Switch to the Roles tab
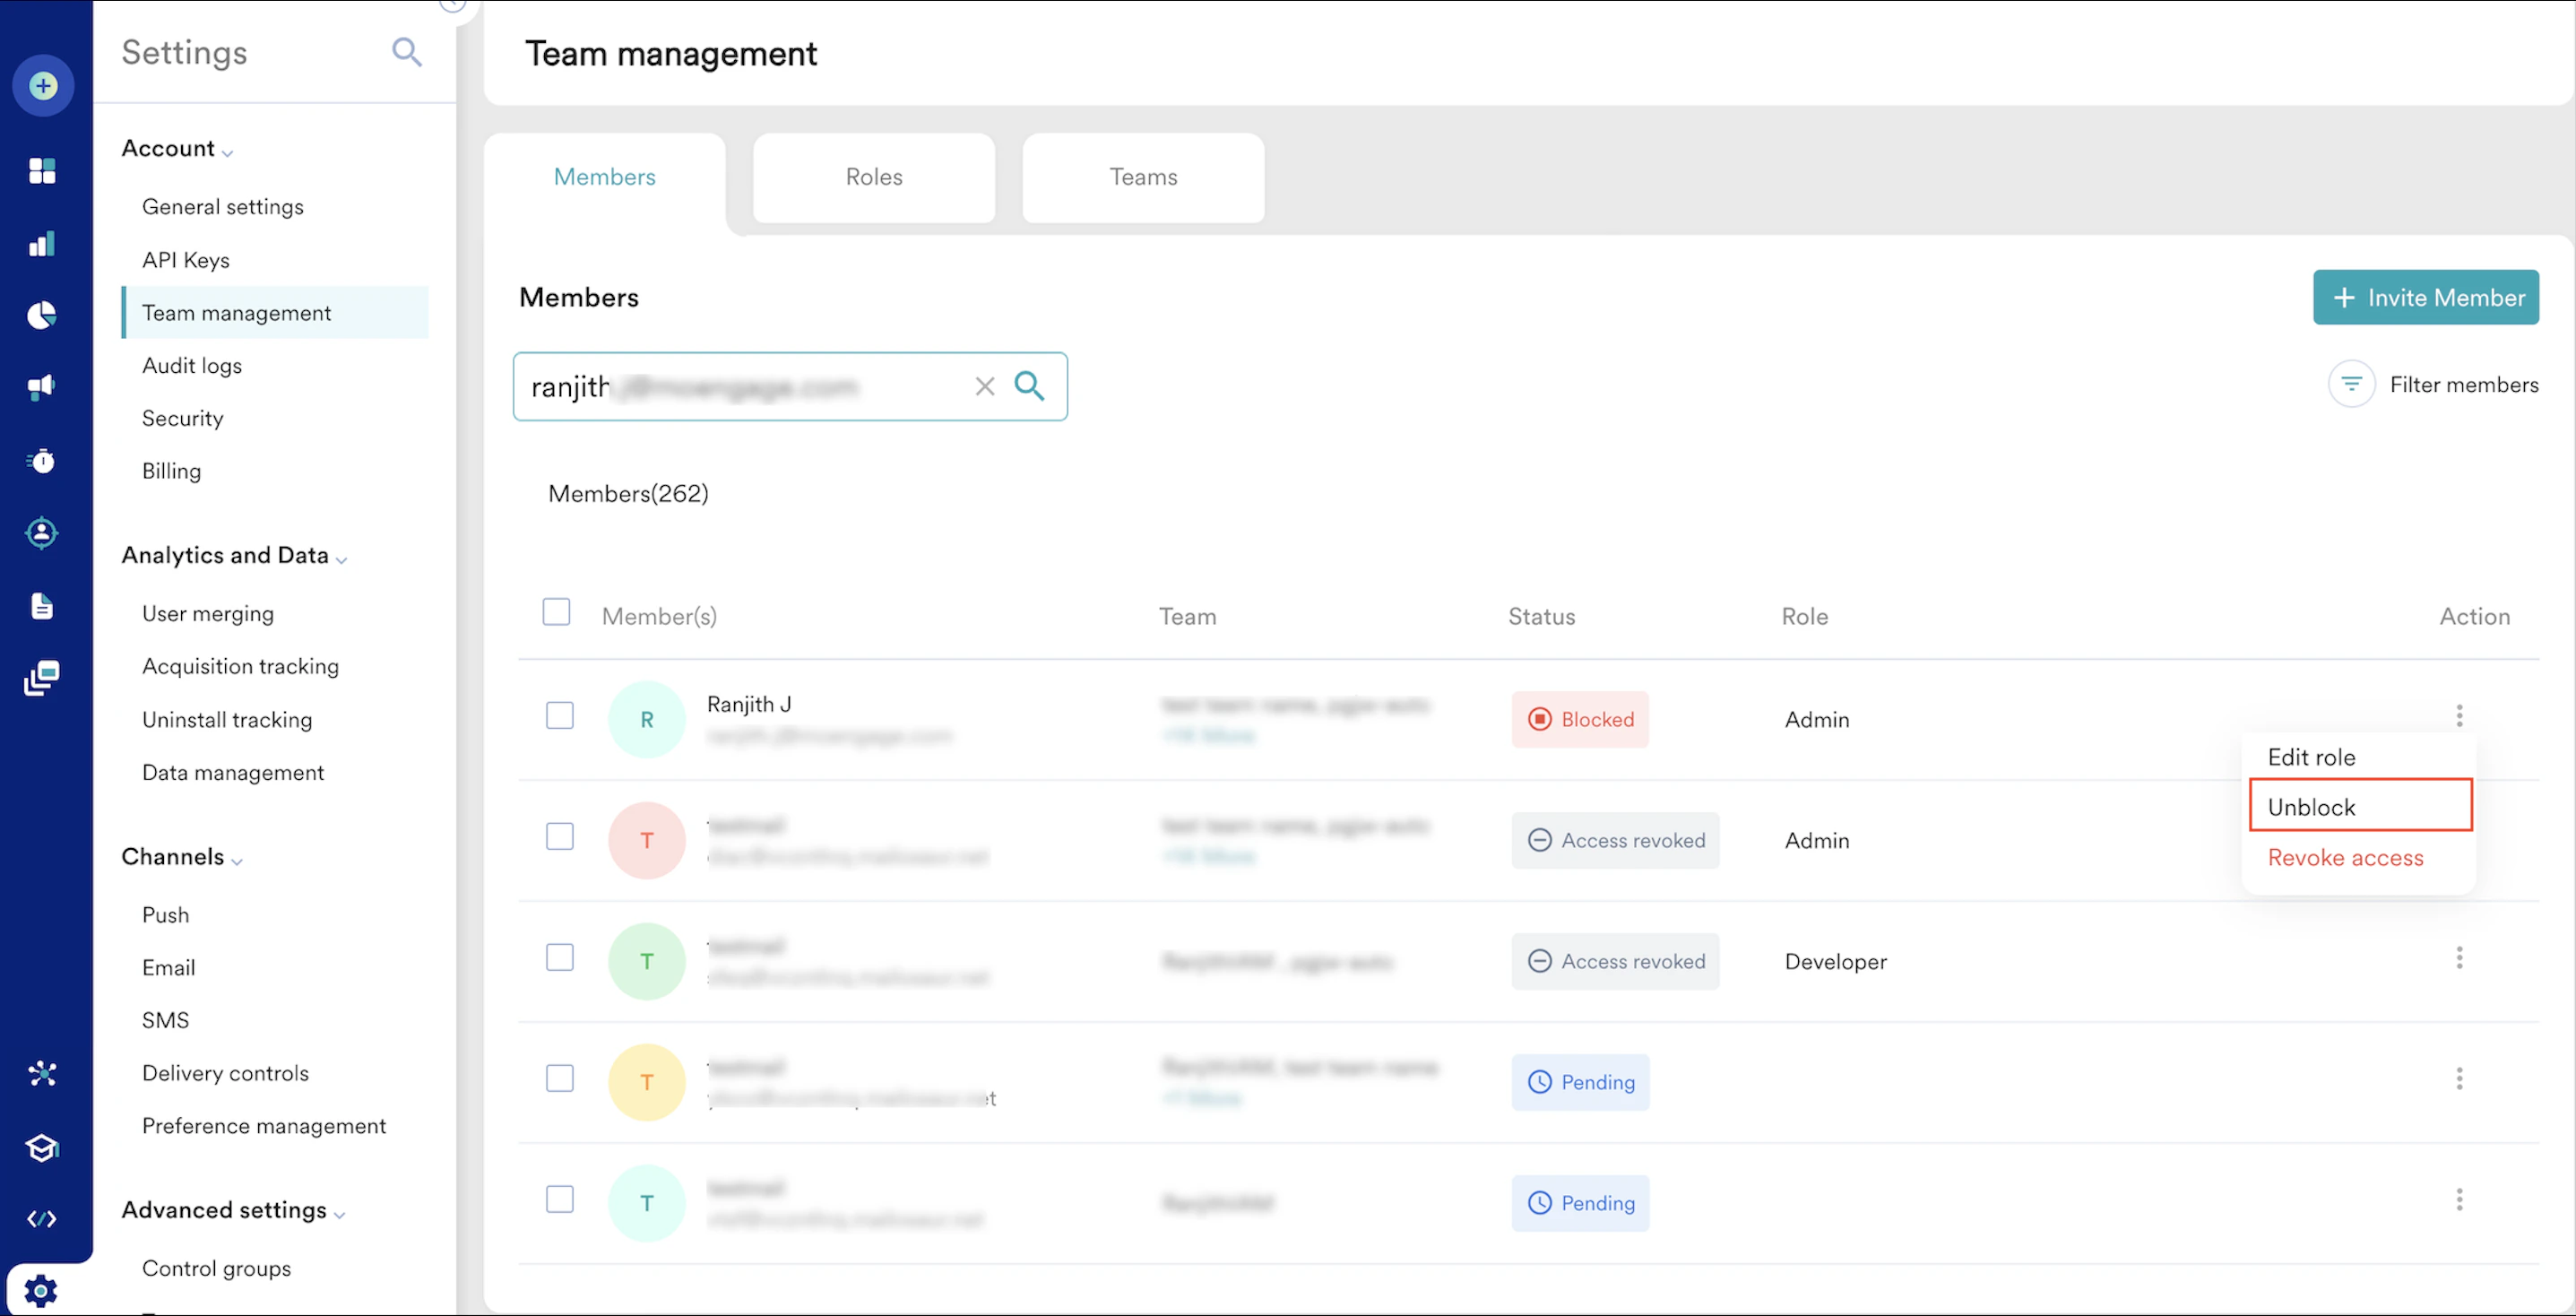 click(873, 177)
